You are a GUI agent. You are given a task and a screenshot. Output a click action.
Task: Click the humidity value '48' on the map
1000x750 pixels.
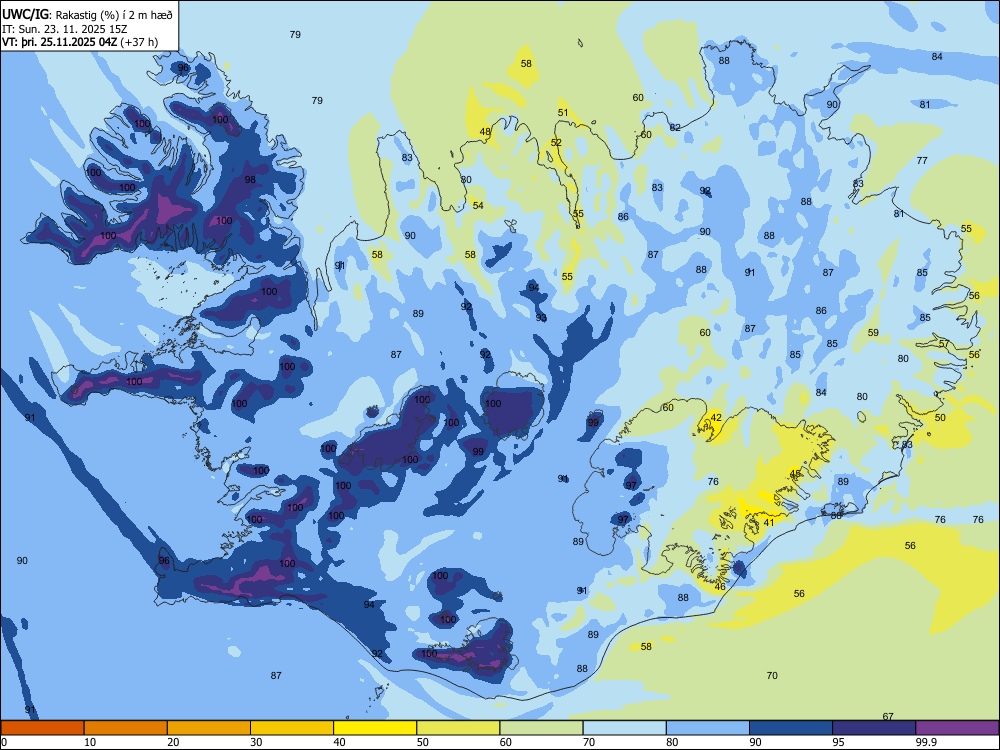[485, 132]
